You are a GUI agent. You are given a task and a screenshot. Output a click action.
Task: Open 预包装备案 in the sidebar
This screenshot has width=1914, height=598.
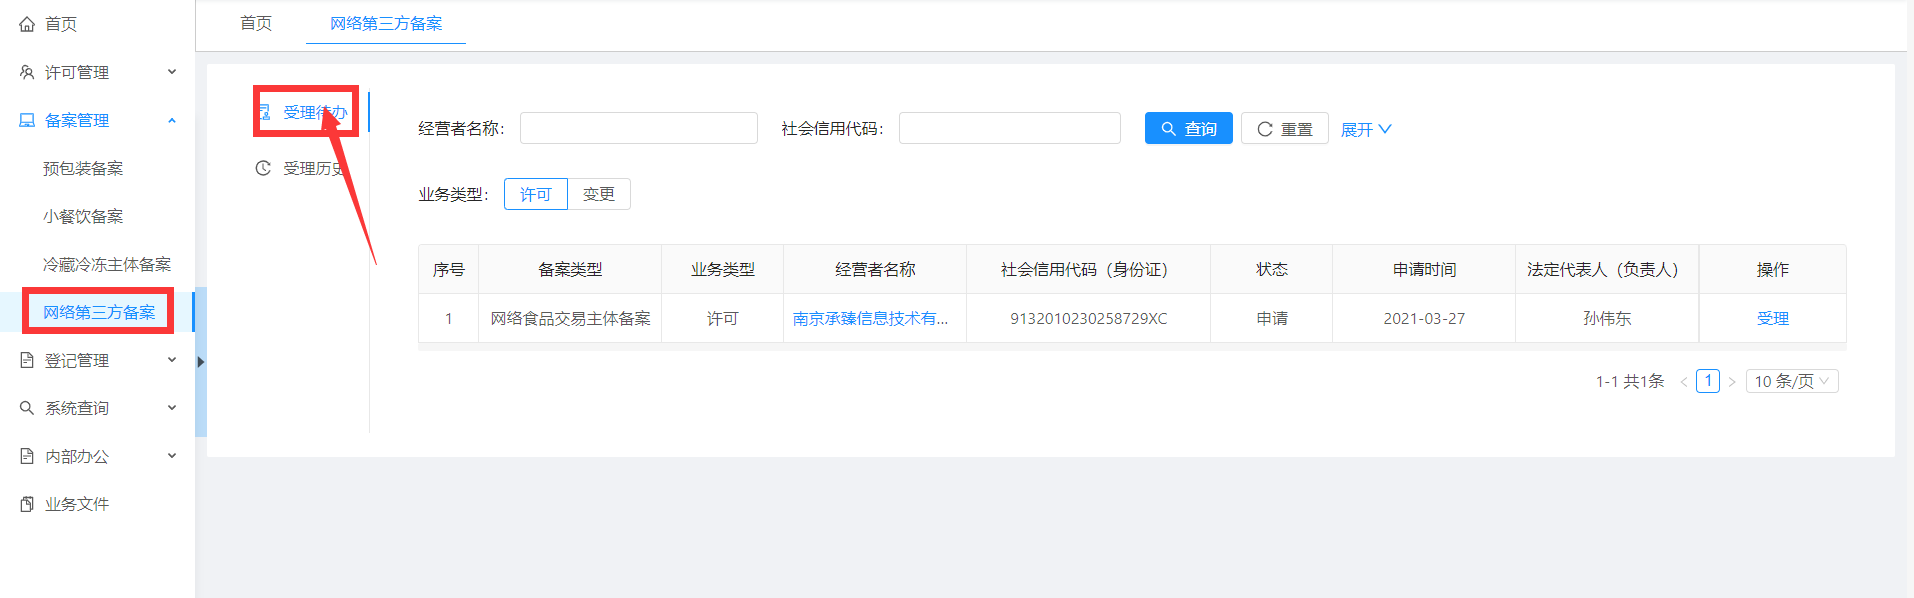click(83, 168)
